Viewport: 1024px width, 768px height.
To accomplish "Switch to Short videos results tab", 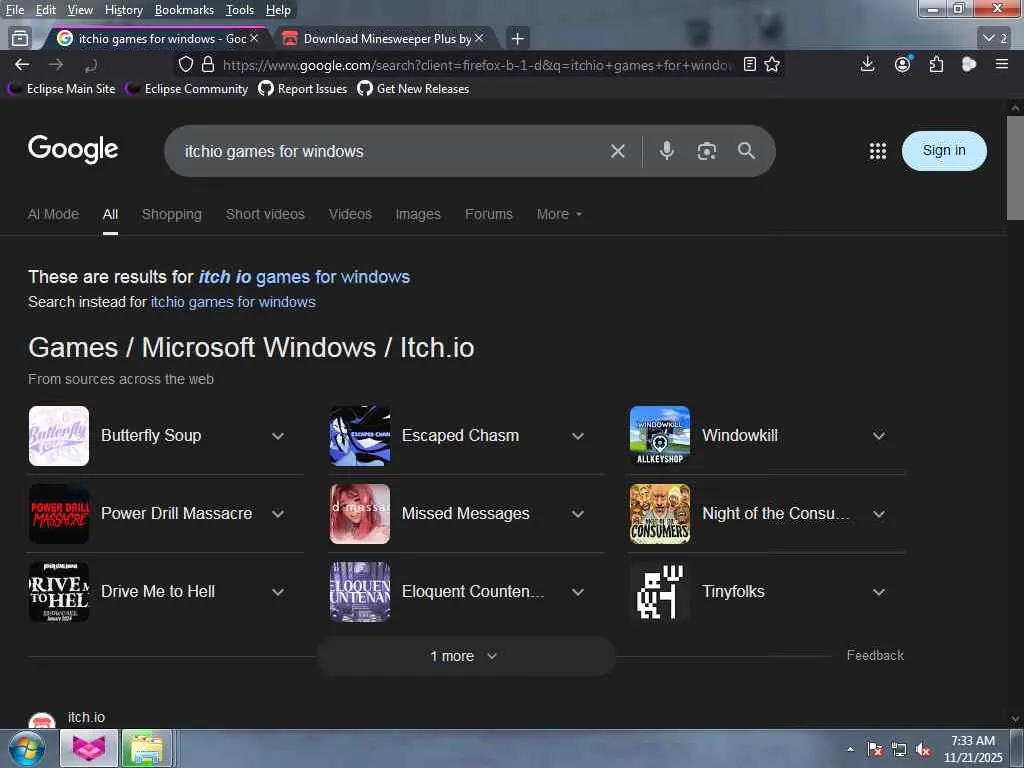I will (265, 214).
